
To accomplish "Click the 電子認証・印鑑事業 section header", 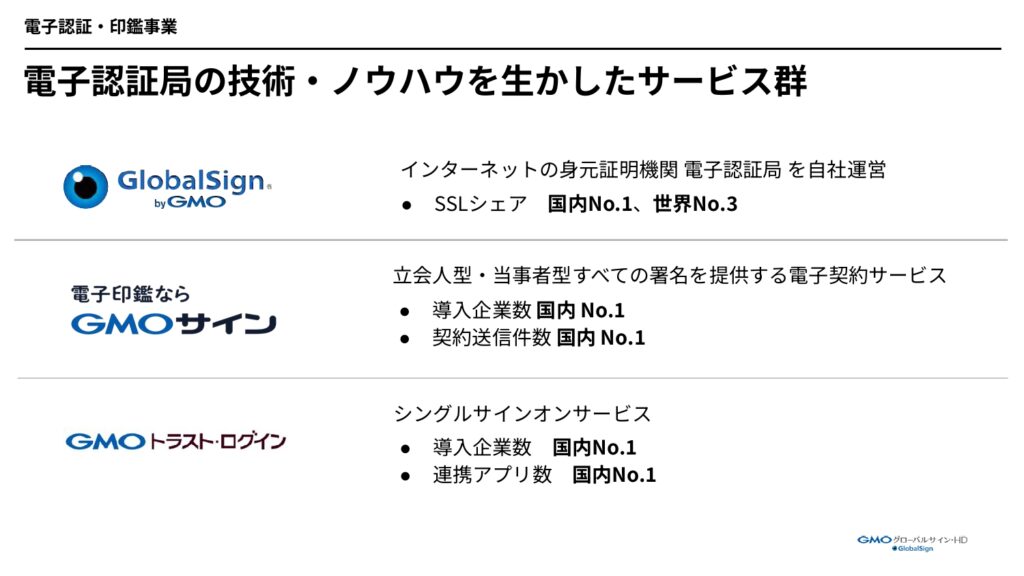I will pyautogui.click(x=101, y=27).
